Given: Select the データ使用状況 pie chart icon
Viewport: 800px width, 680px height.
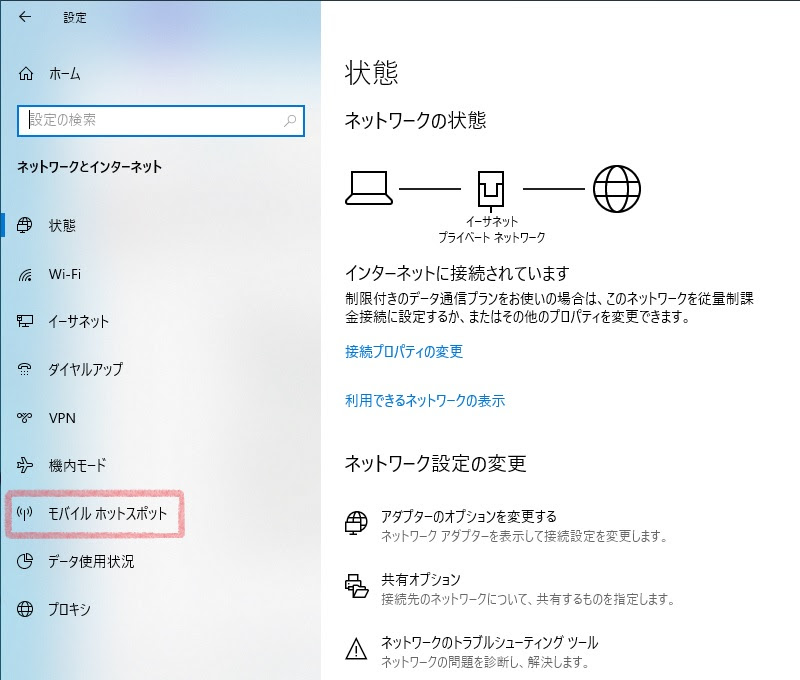Looking at the screenshot, I should point(24,561).
